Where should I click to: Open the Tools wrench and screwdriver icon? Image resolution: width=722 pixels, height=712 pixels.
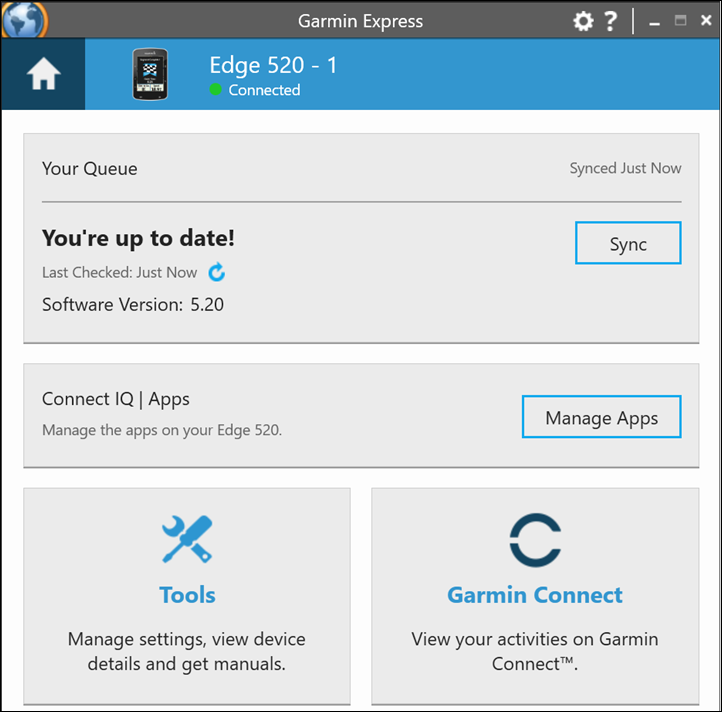pyautogui.click(x=187, y=539)
